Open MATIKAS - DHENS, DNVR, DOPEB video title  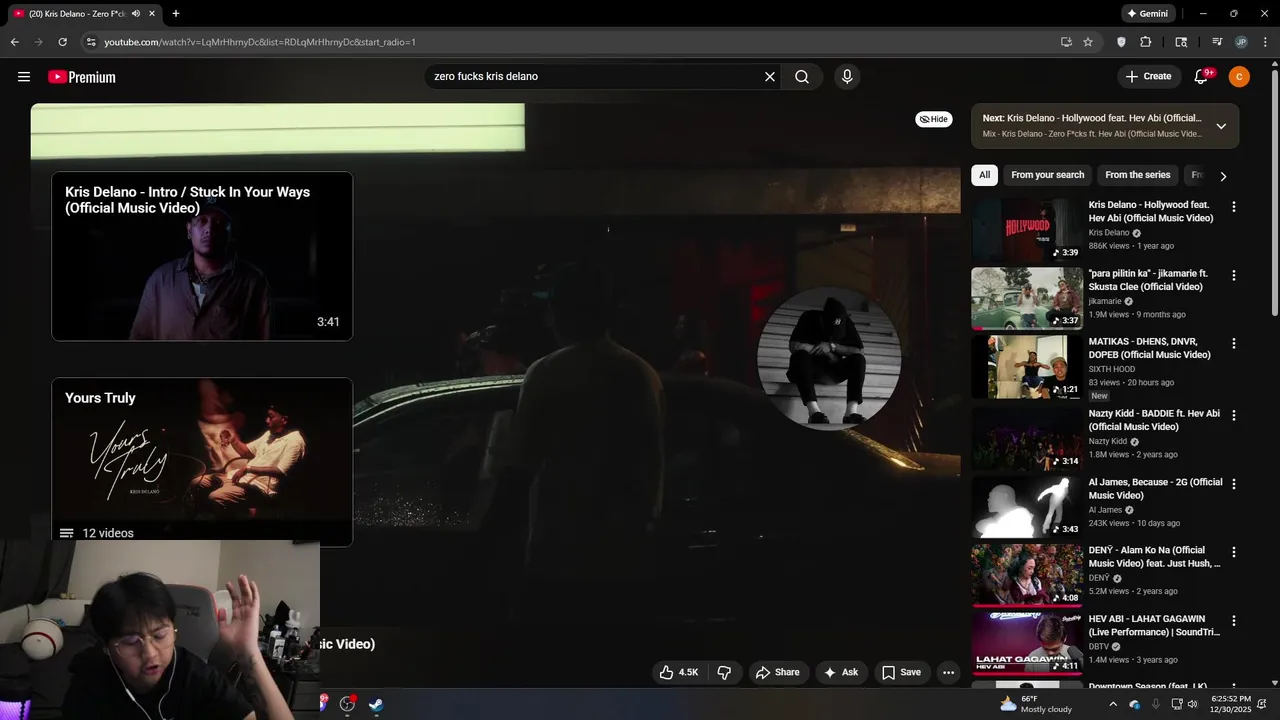1150,348
